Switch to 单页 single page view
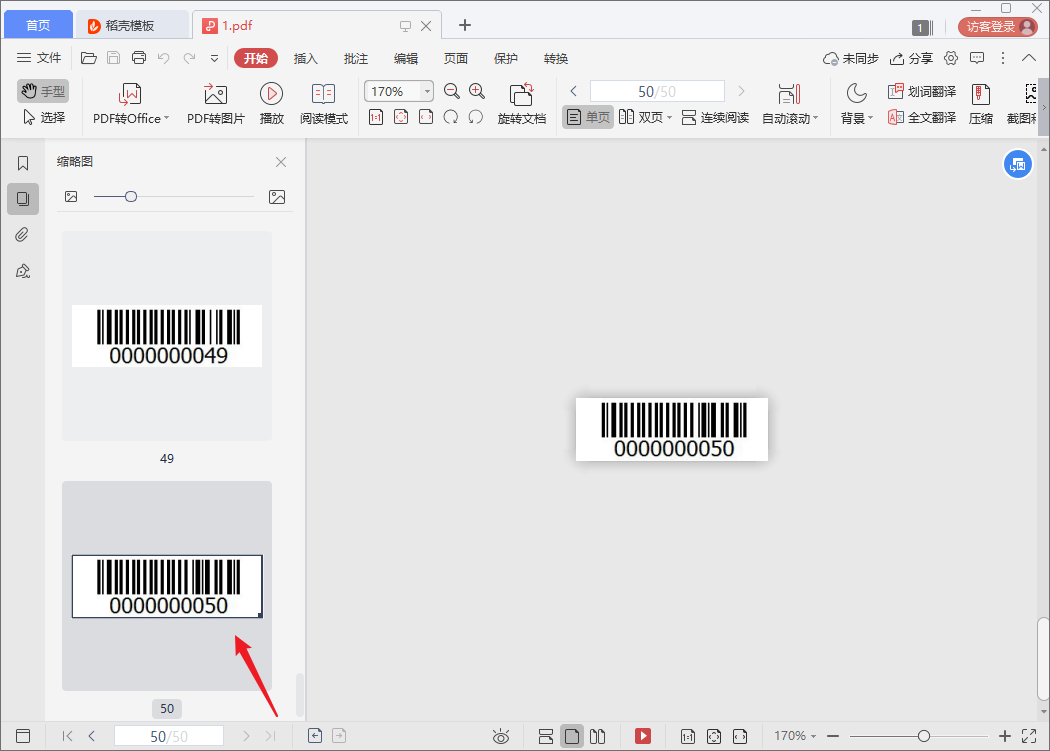Image resolution: width=1050 pixels, height=751 pixels. tap(588, 117)
